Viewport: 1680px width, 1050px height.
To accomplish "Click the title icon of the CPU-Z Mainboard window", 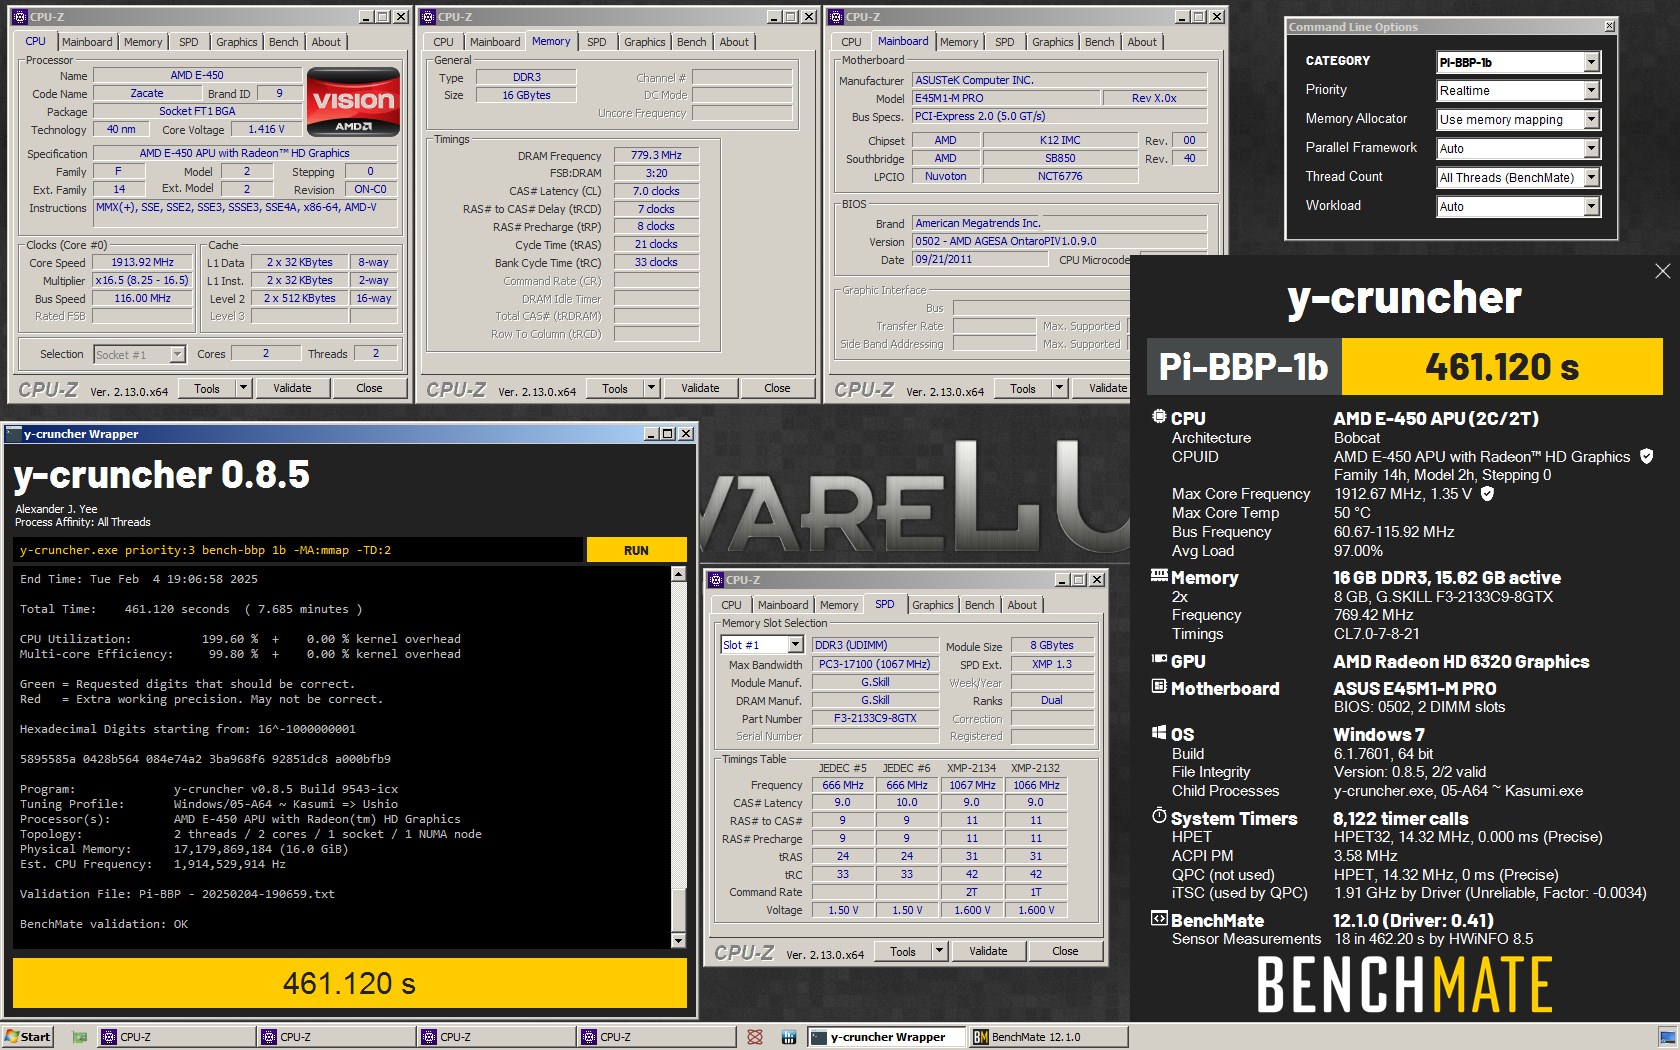I will pyautogui.click(x=836, y=17).
